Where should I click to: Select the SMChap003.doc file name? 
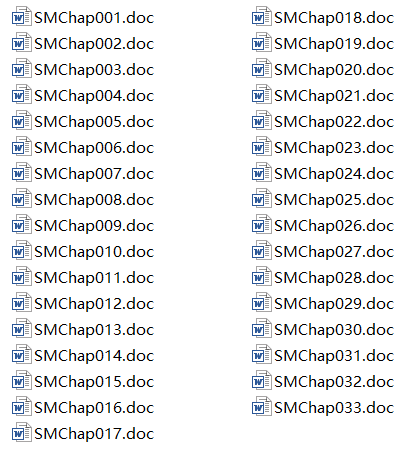[94, 70]
